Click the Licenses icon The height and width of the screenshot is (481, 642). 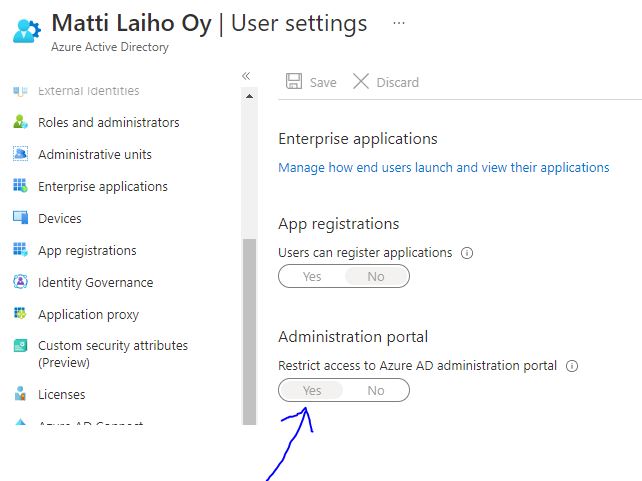point(20,394)
